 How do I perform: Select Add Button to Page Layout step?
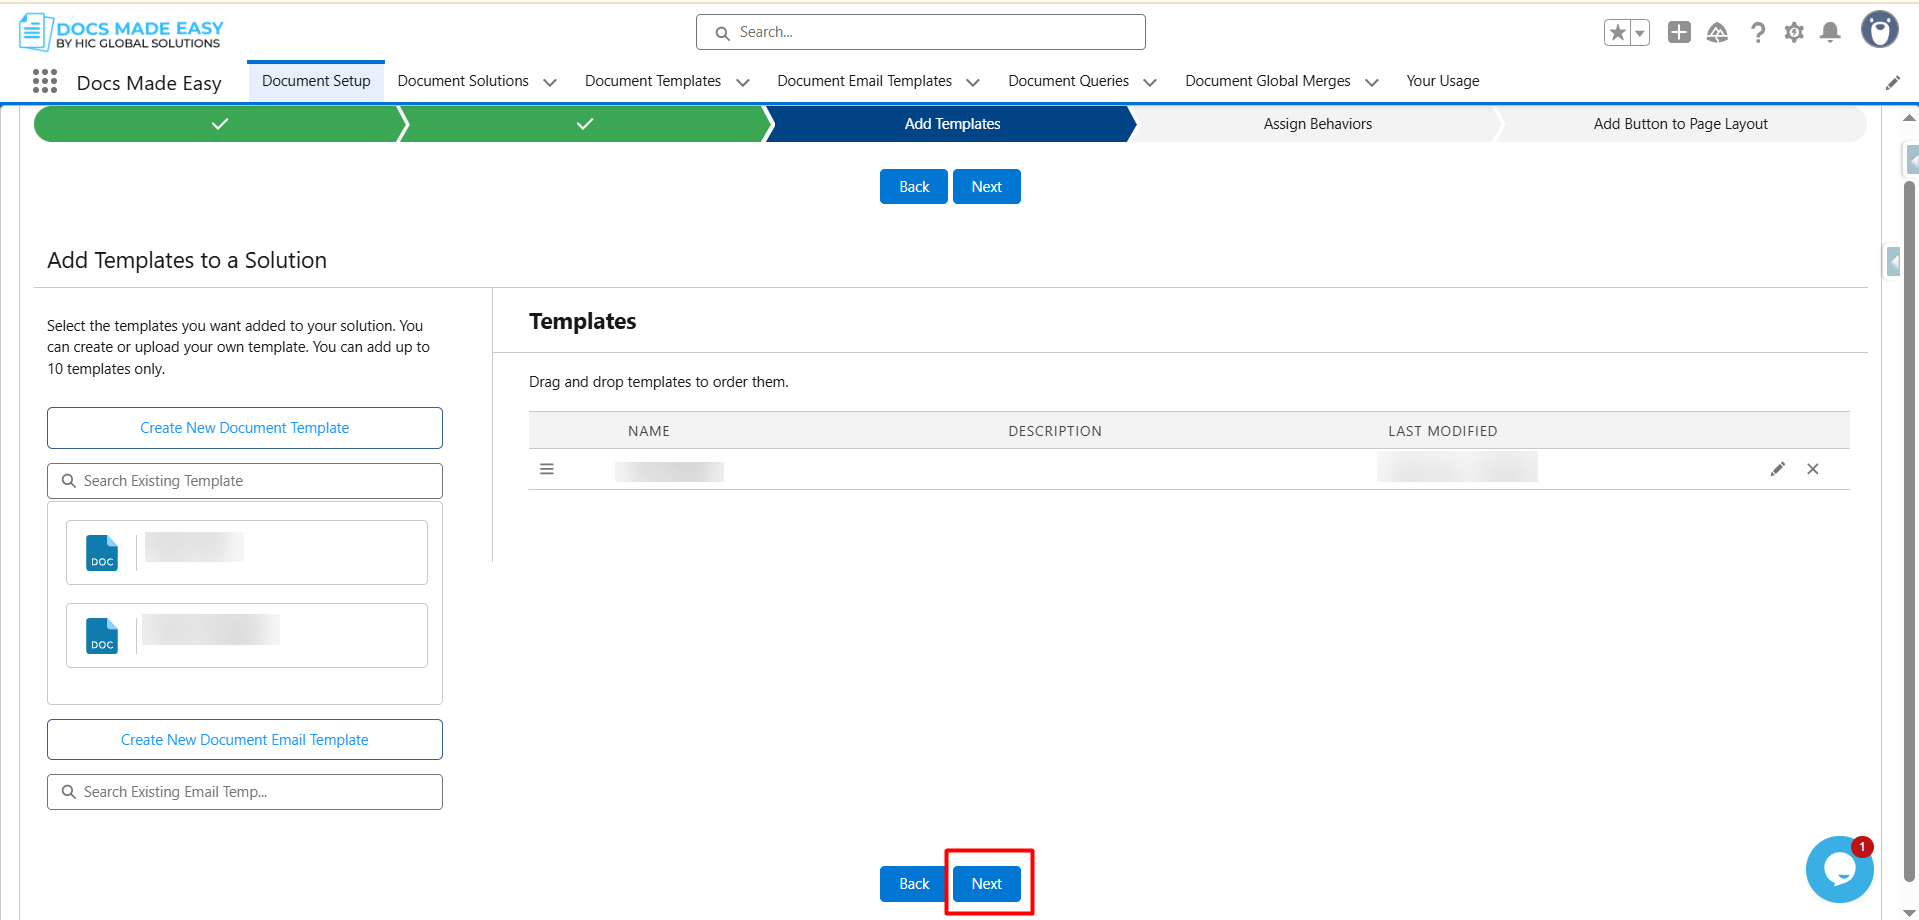1680,124
